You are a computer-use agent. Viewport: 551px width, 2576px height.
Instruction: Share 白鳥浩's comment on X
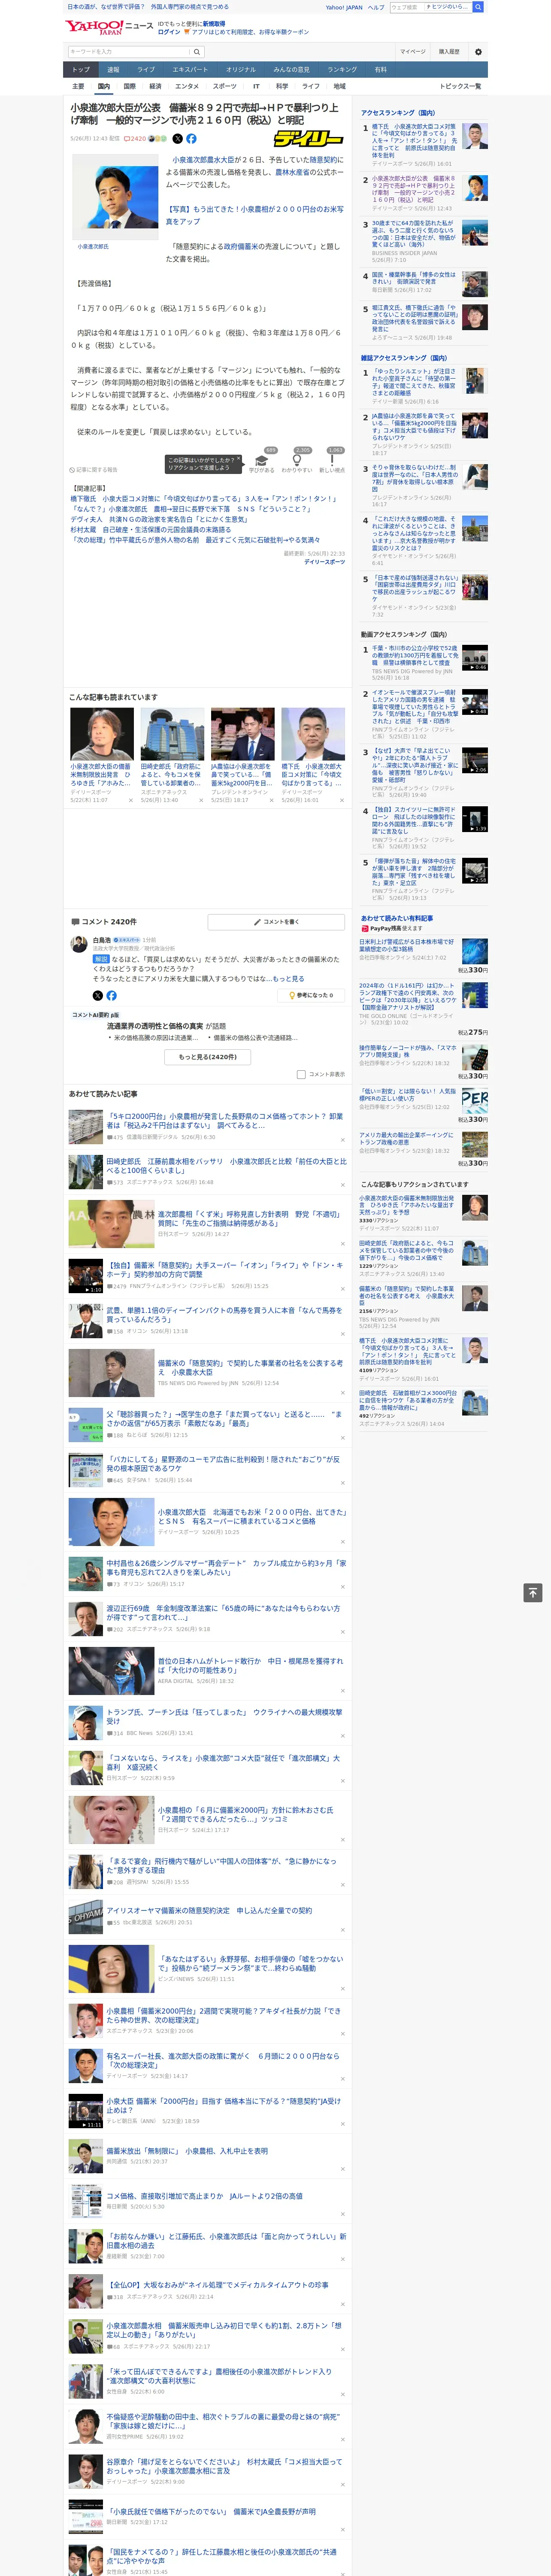(97, 995)
